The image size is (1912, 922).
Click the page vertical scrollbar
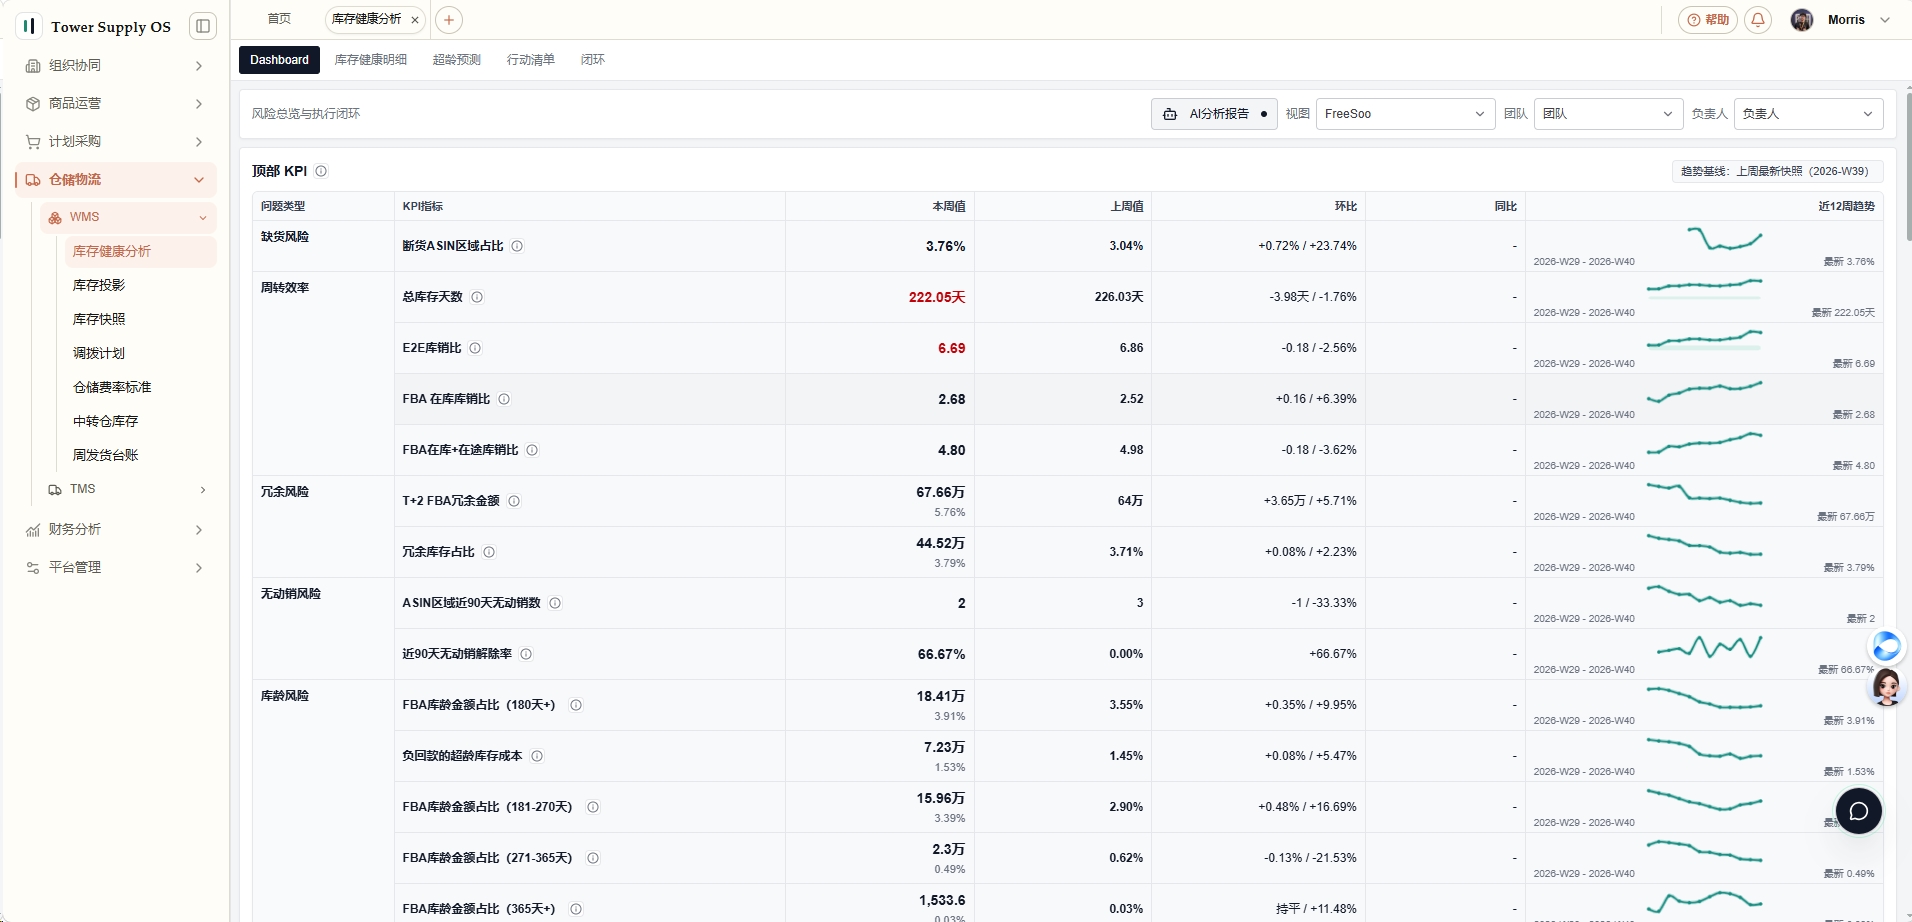[1908, 165]
